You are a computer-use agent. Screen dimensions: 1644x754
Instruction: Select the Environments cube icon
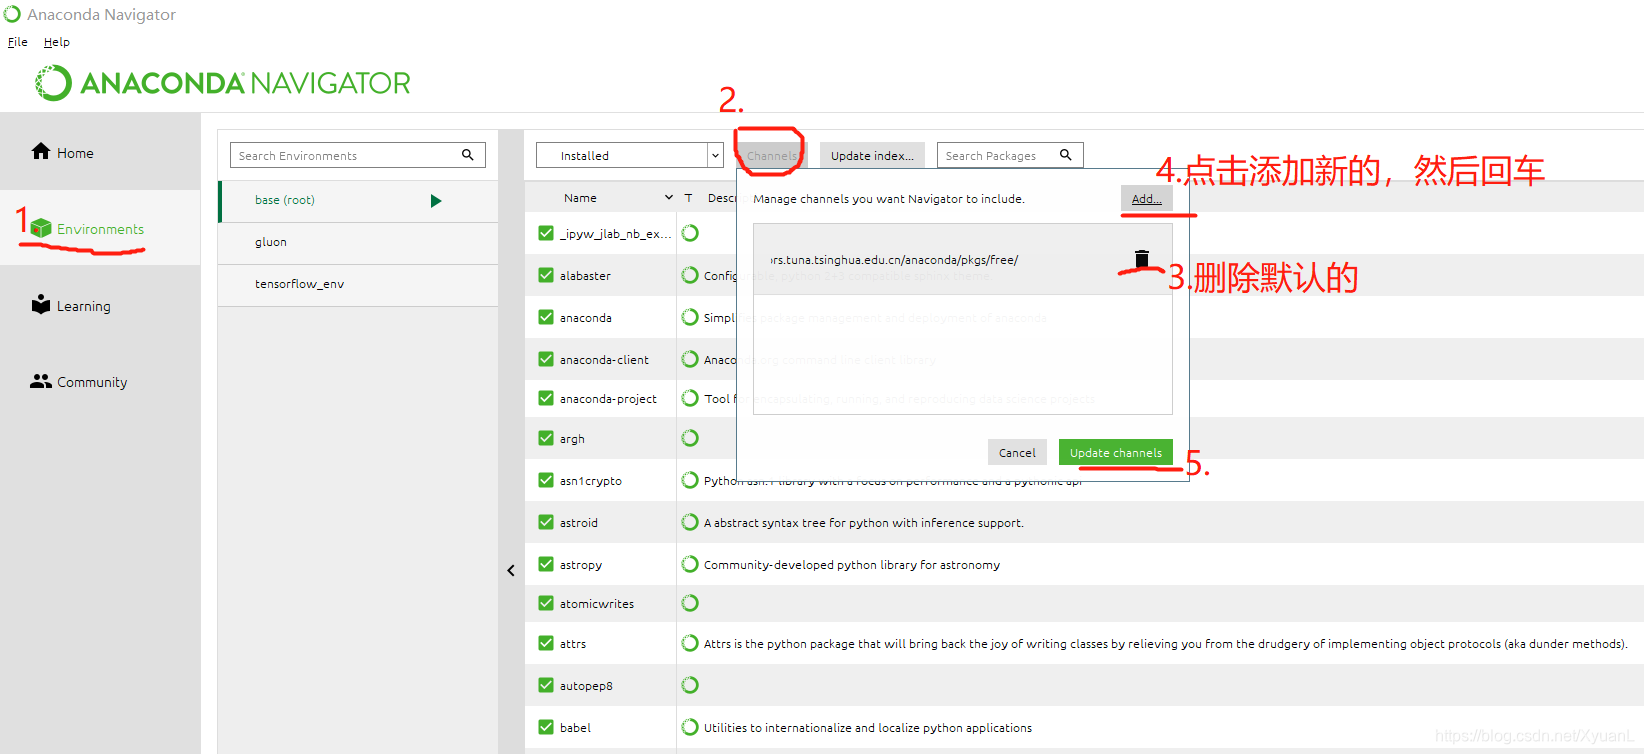(x=41, y=228)
